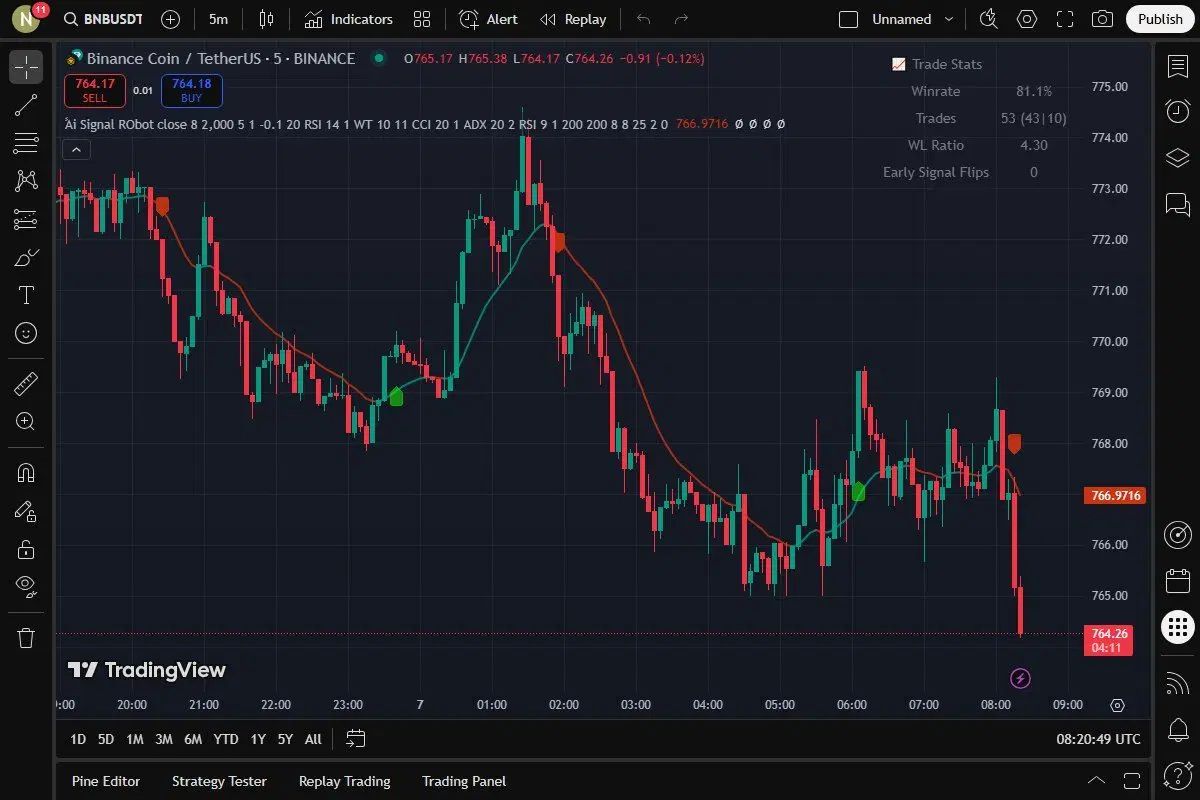Open the candlestick chart type menu
This screenshot has height=800, width=1200.
click(266, 19)
